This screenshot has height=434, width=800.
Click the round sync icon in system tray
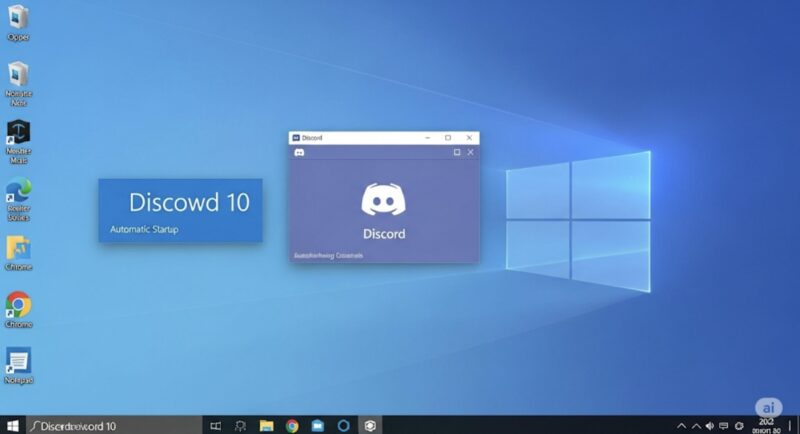(x=739, y=426)
